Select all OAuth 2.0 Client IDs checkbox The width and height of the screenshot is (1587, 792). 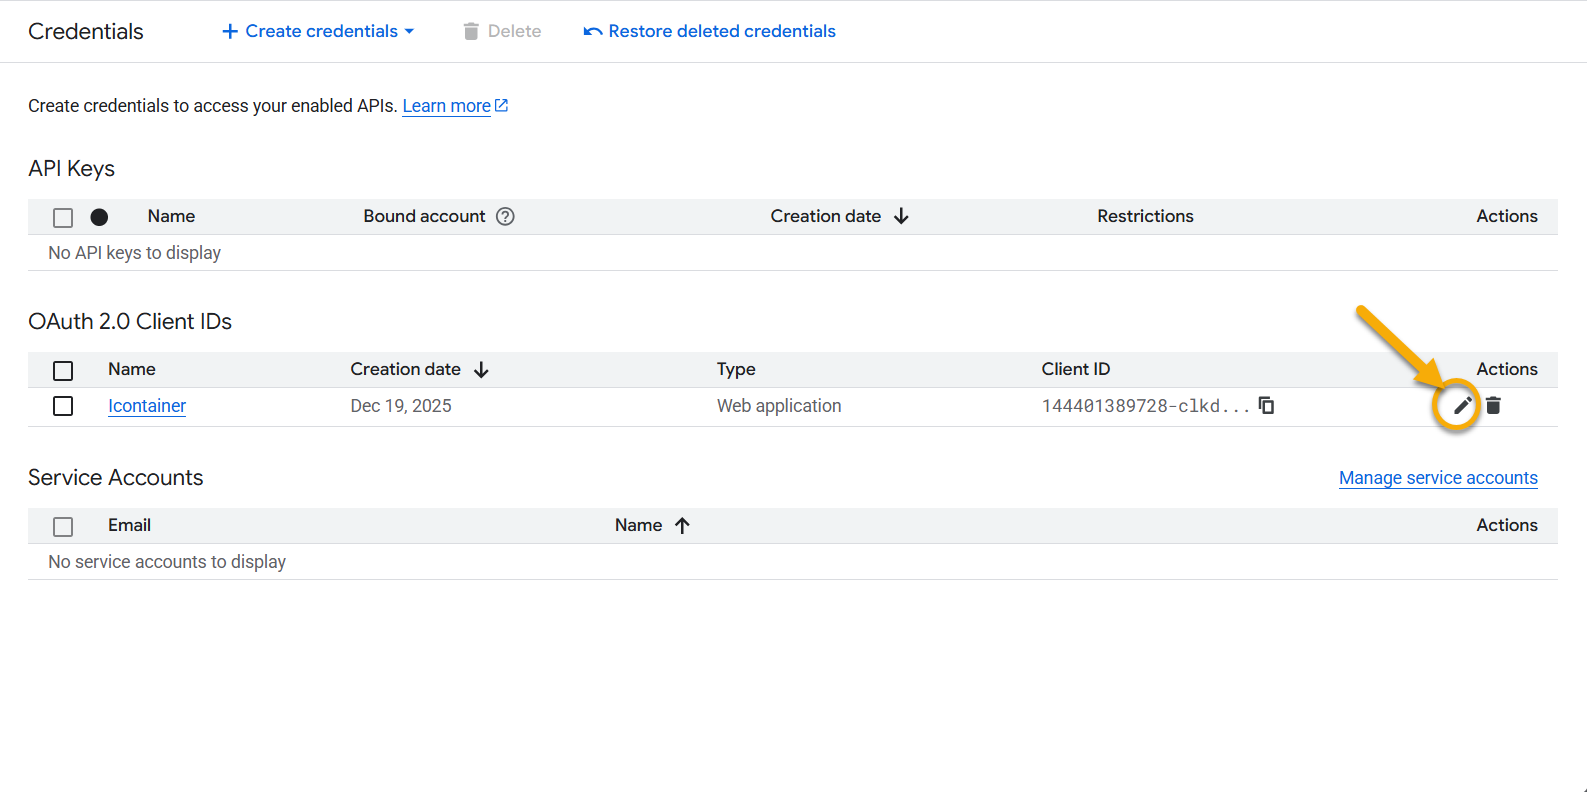[63, 370]
